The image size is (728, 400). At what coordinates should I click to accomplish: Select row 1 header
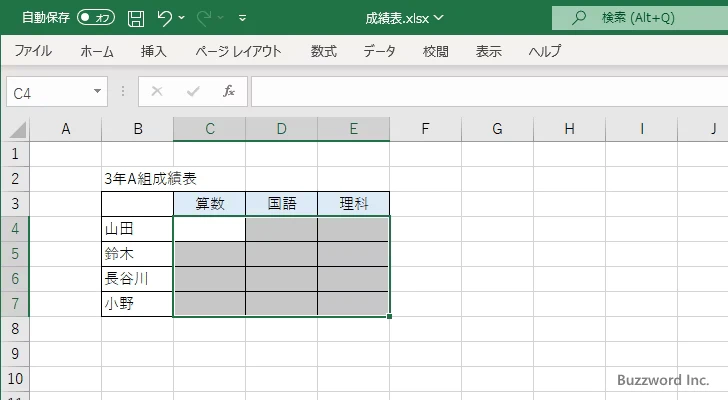[15, 154]
